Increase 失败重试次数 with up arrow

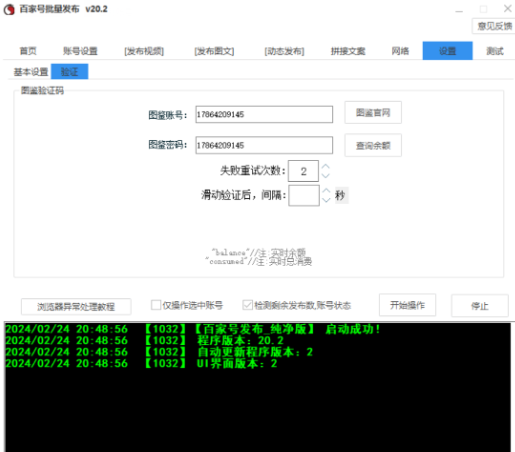pos(326,166)
